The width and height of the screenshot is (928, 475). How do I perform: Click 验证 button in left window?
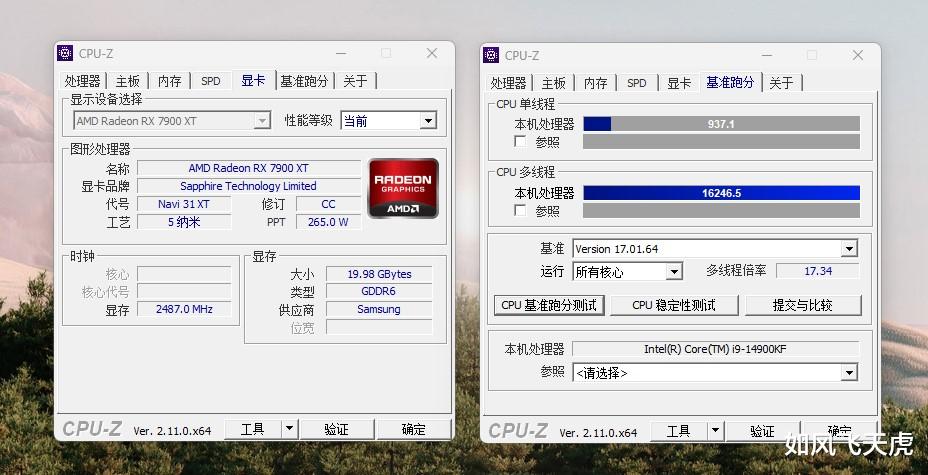337,429
